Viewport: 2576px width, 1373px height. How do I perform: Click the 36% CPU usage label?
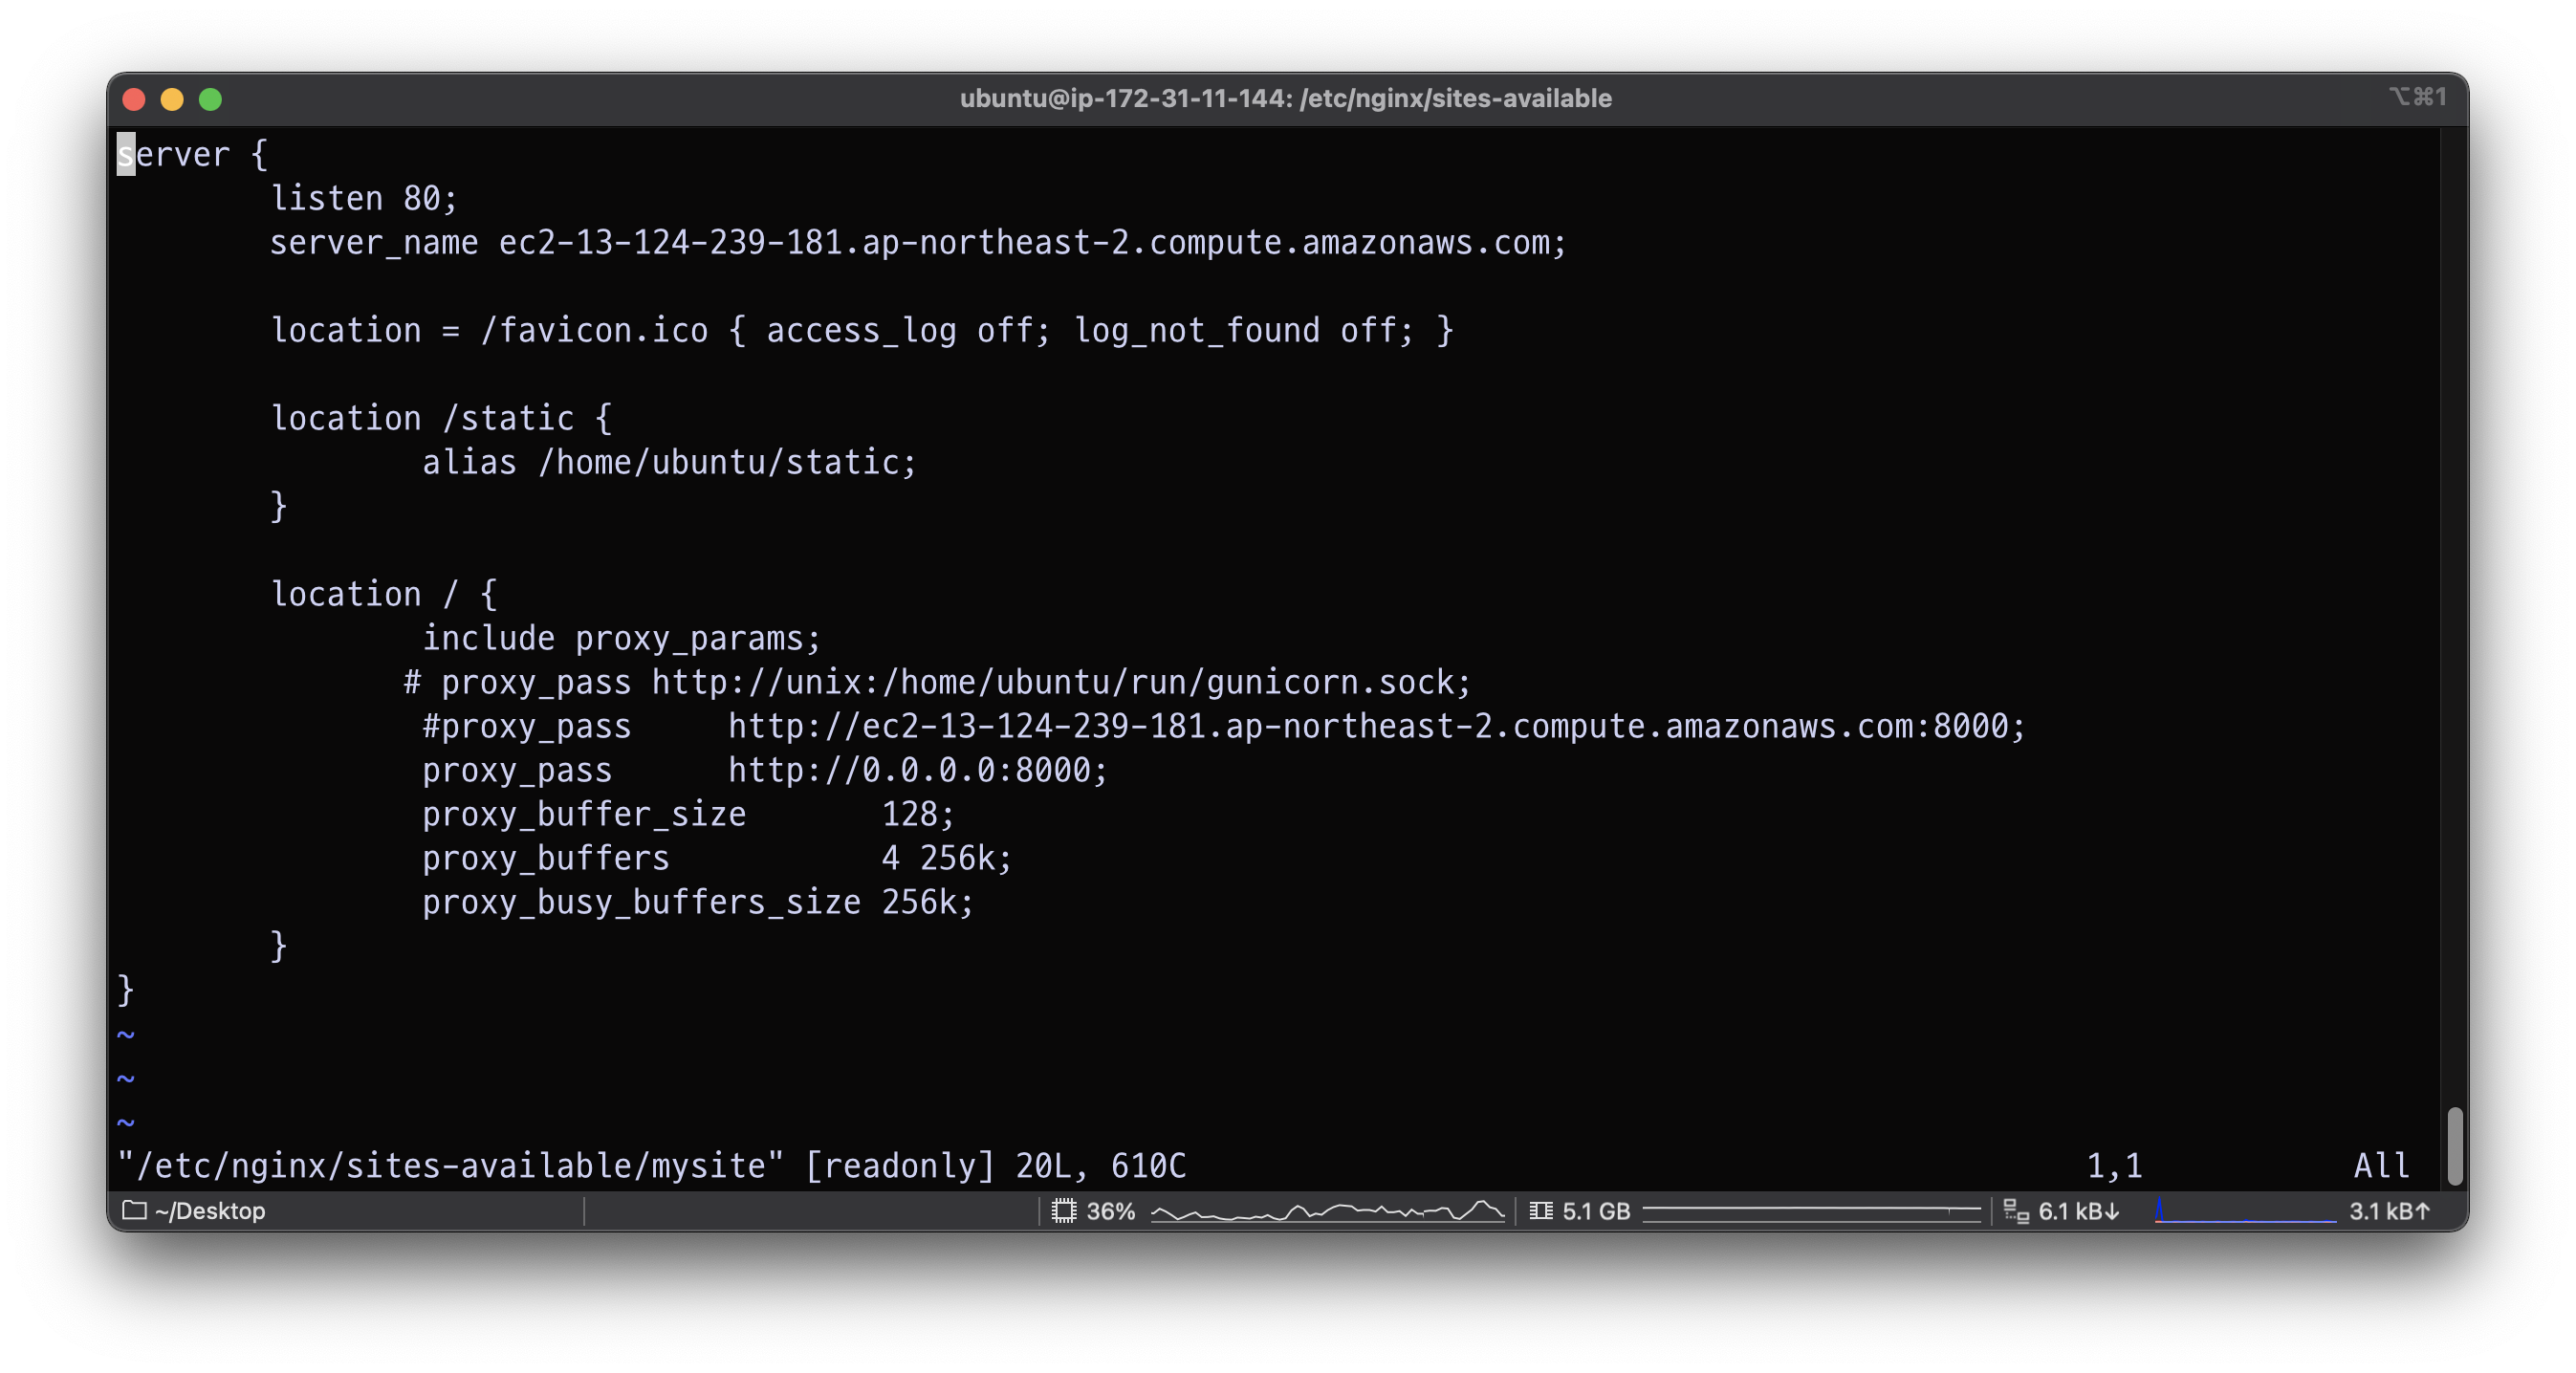coord(1110,1211)
